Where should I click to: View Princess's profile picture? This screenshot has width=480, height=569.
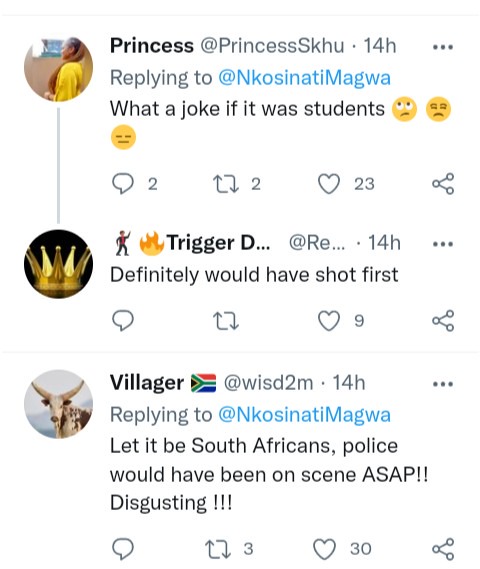tap(58, 69)
